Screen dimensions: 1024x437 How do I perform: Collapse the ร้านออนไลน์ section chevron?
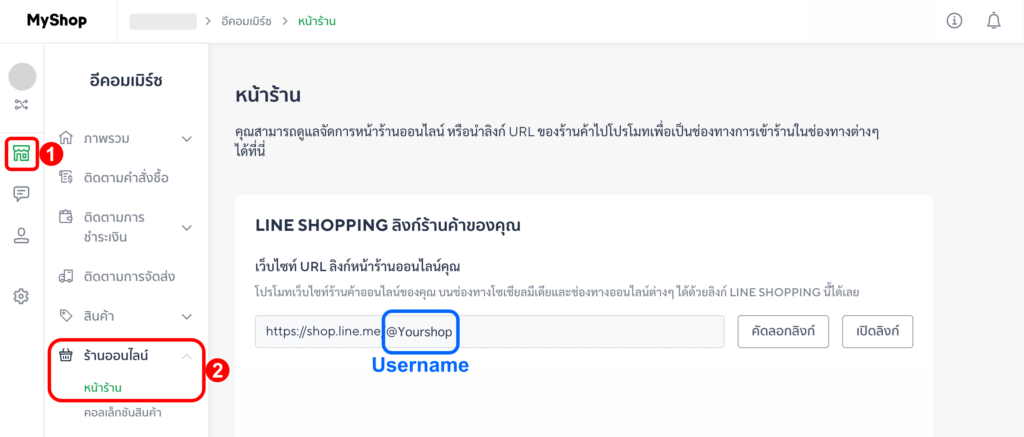click(x=186, y=355)
